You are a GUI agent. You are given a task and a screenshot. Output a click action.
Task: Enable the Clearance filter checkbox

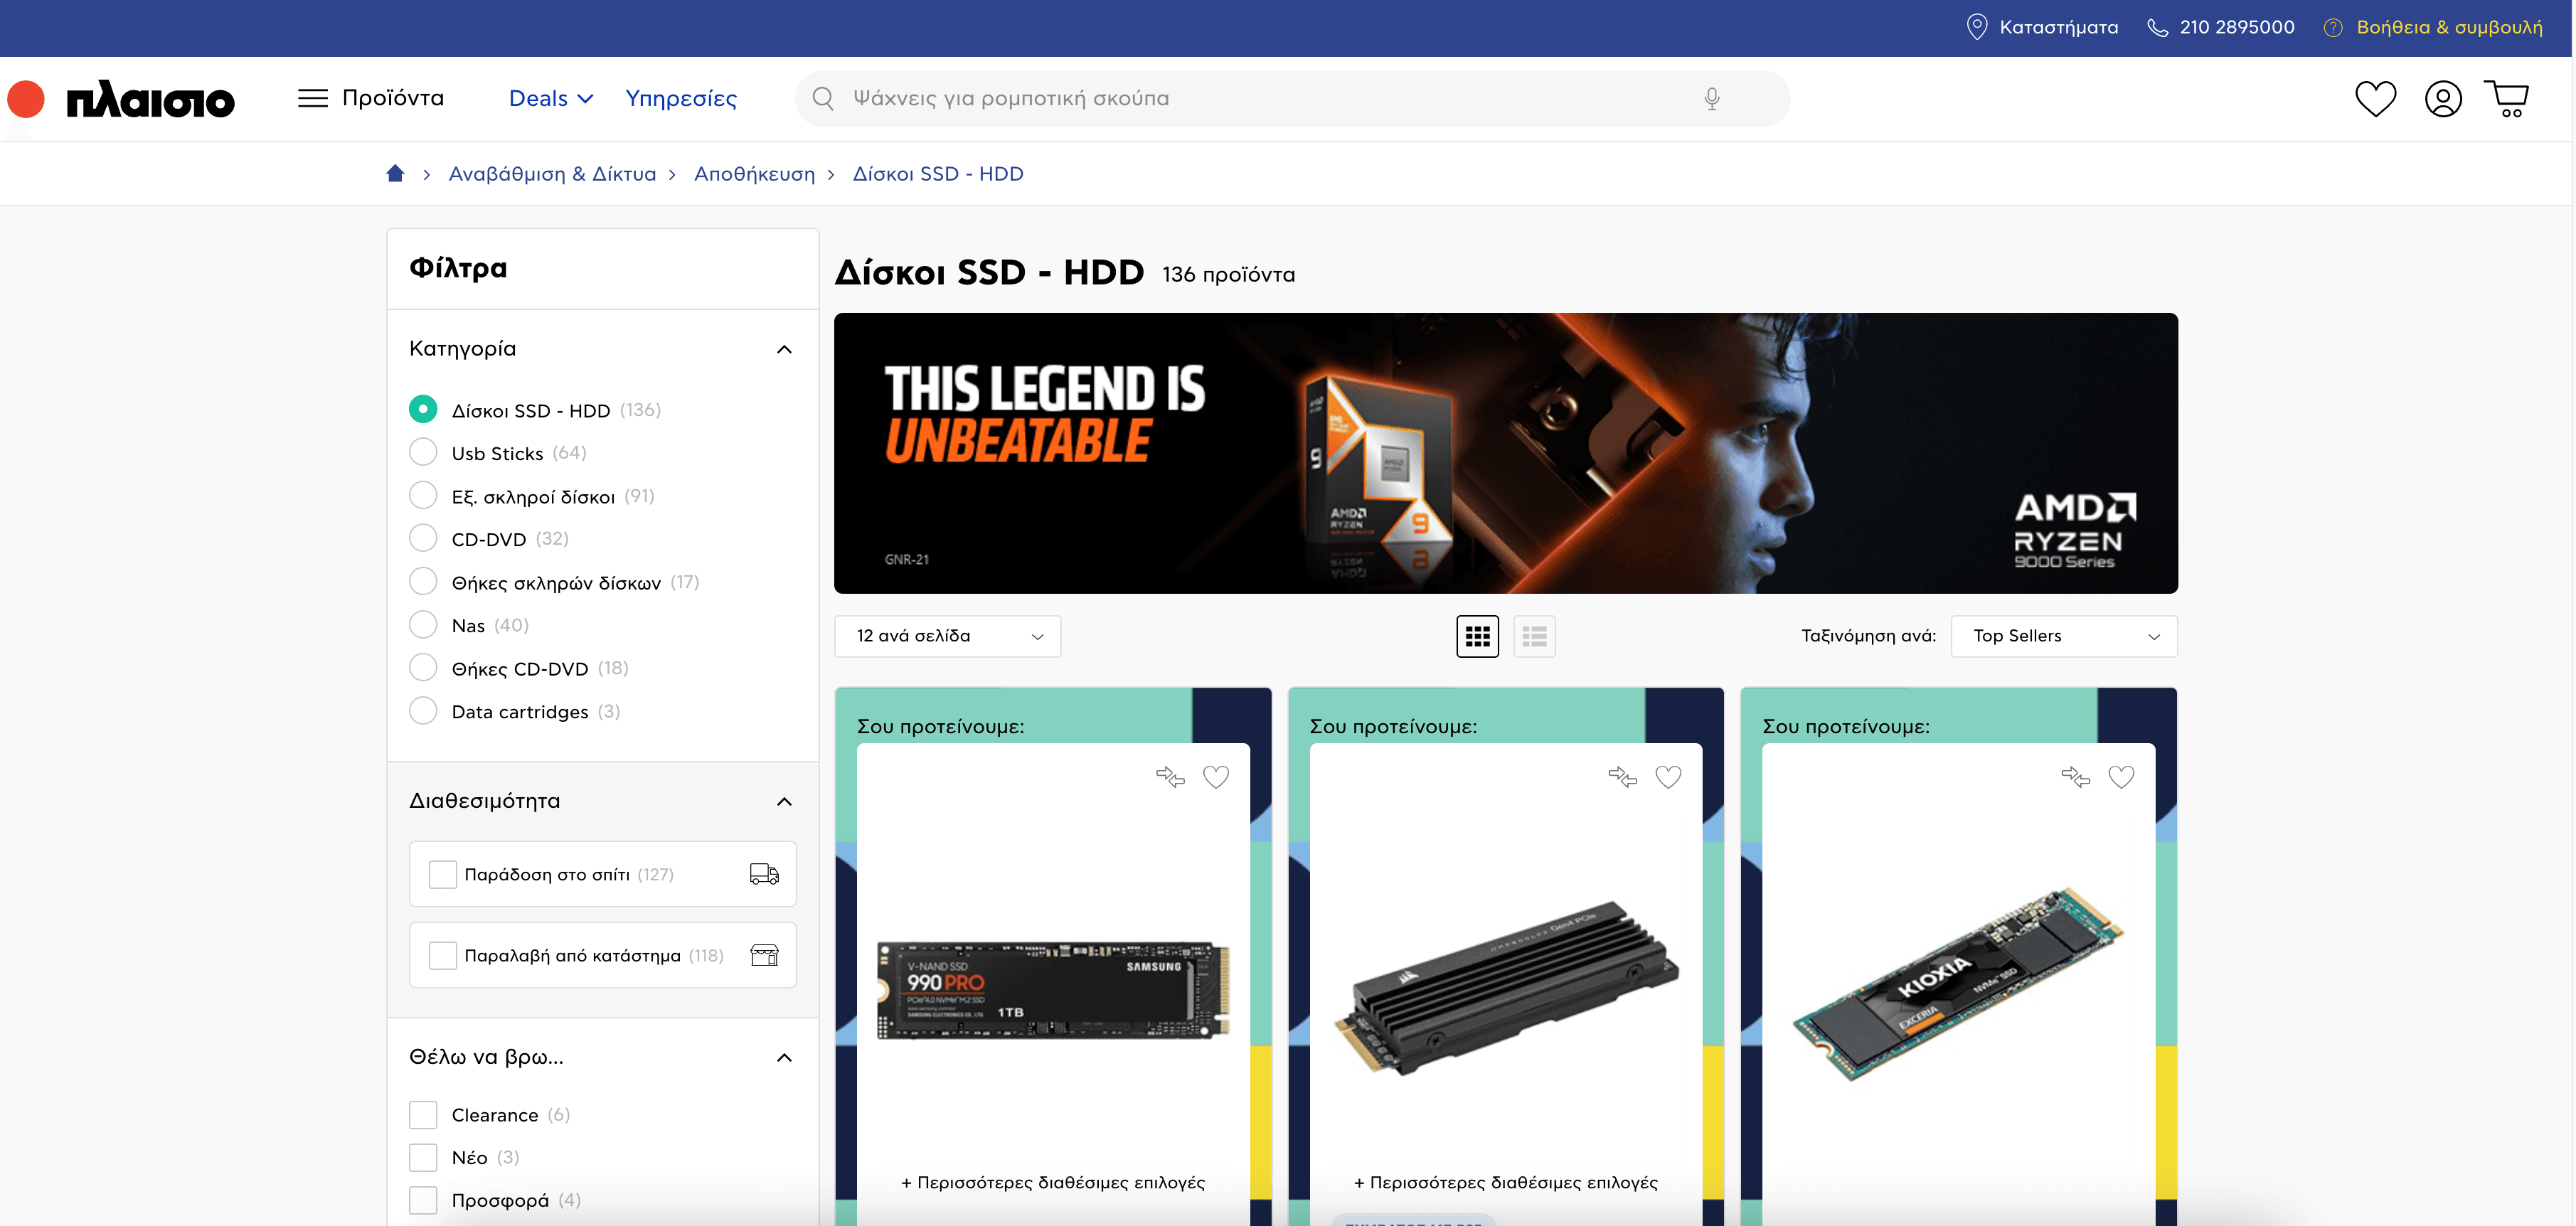pyautogui.click(x=423, y=1114)
